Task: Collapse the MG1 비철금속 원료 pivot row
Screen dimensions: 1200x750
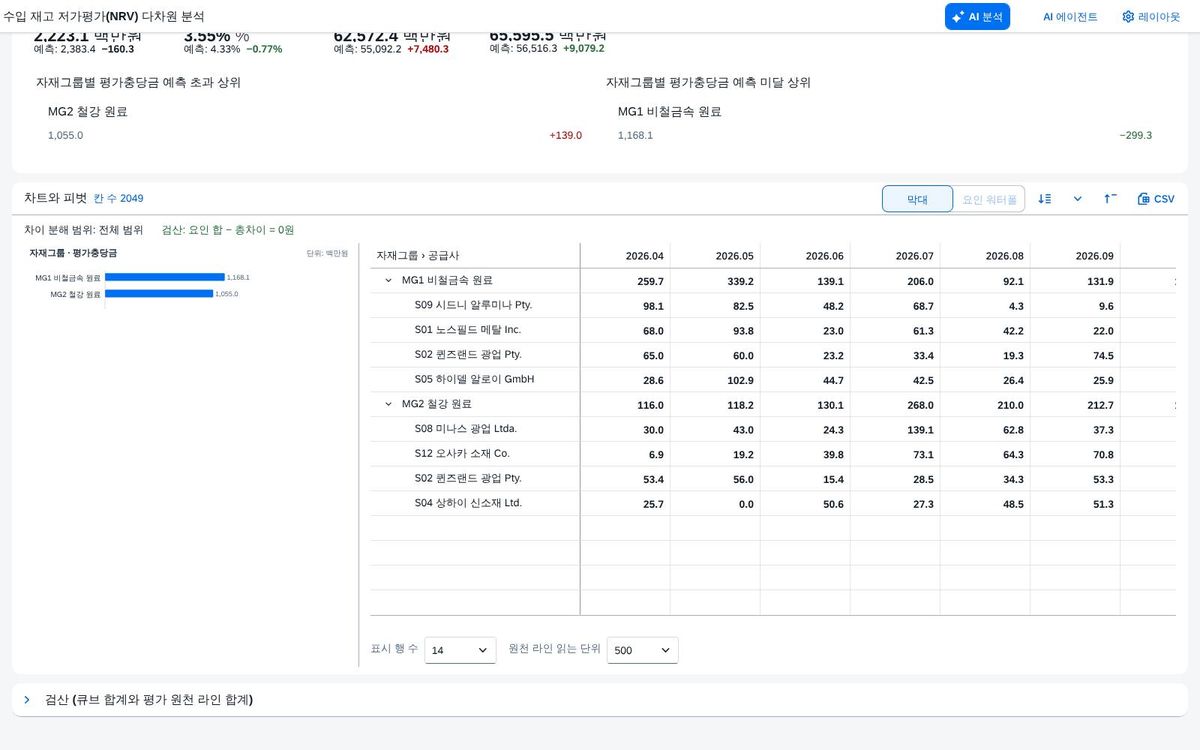Action: click(389, 281)
